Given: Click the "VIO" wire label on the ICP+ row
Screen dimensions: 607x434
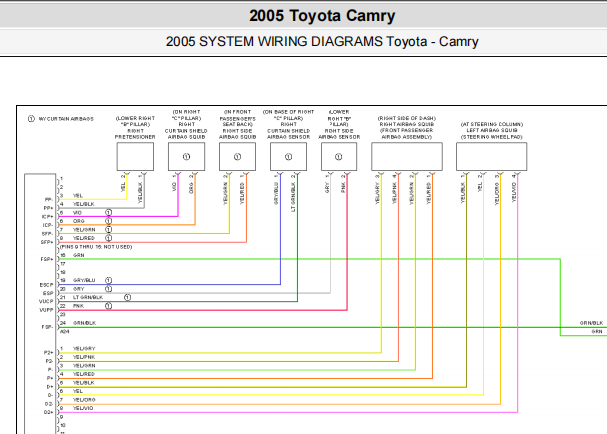Looking at the screenshot, I should point(77,213).
